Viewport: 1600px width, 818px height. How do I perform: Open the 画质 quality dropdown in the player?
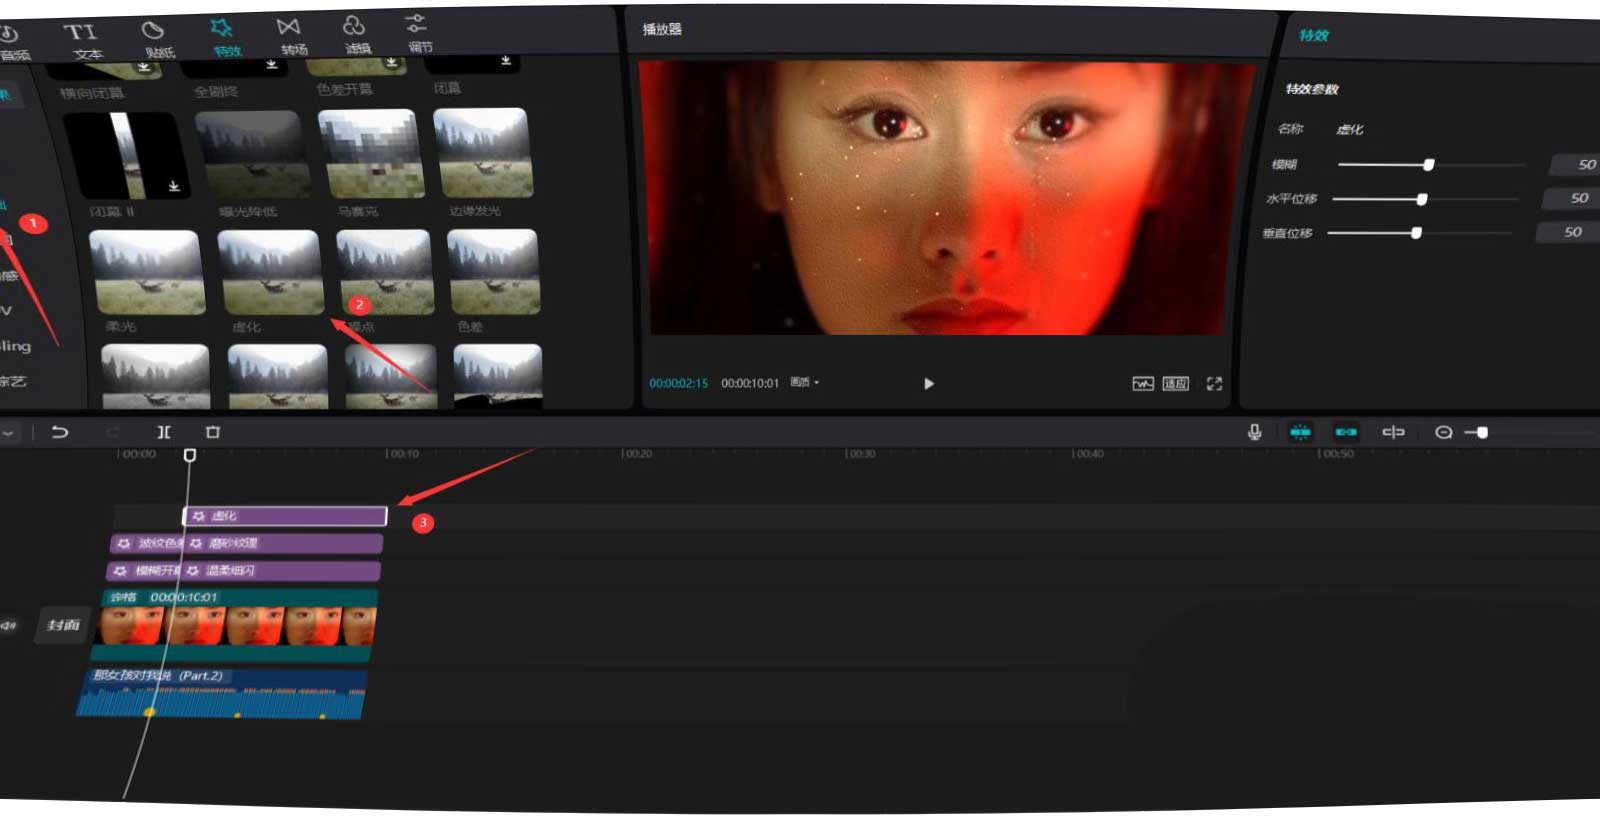point(805,383)
